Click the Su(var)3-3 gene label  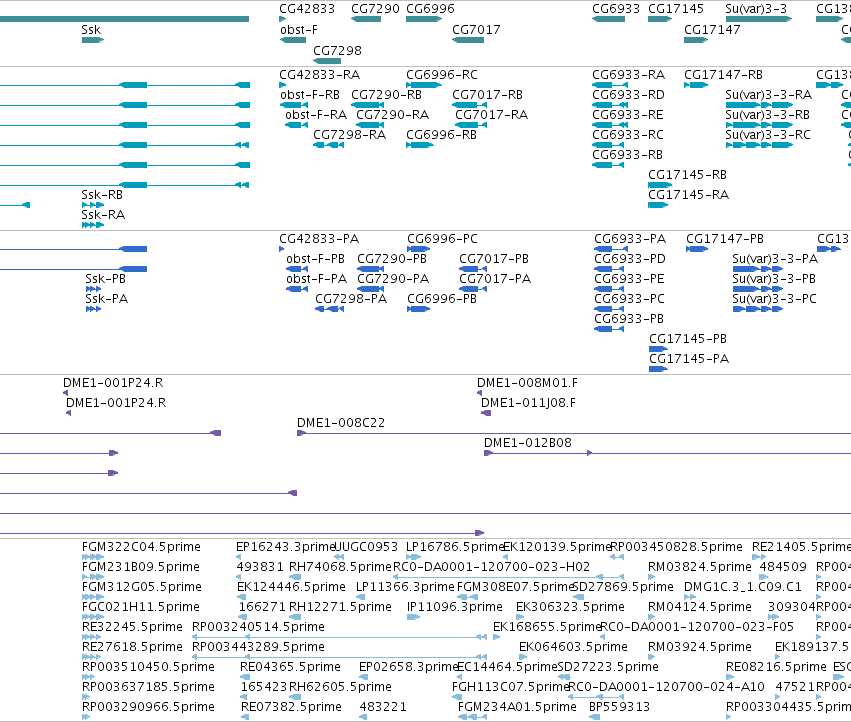756,9
